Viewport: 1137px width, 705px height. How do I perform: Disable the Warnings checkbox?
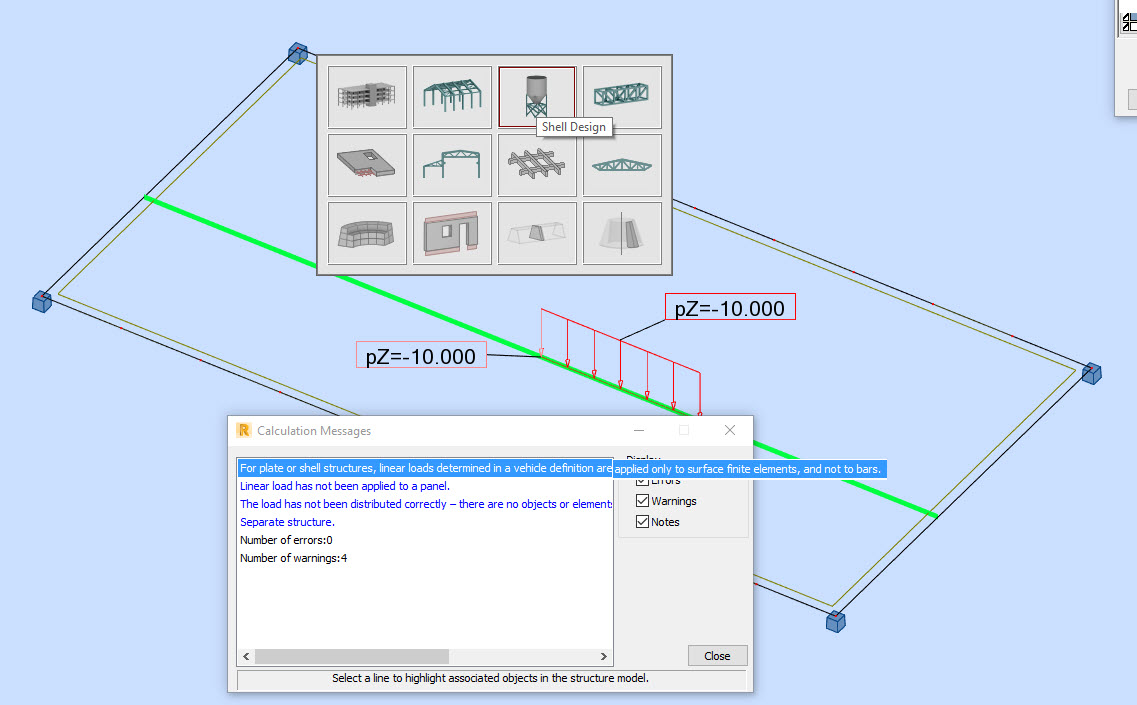point(643,500)
